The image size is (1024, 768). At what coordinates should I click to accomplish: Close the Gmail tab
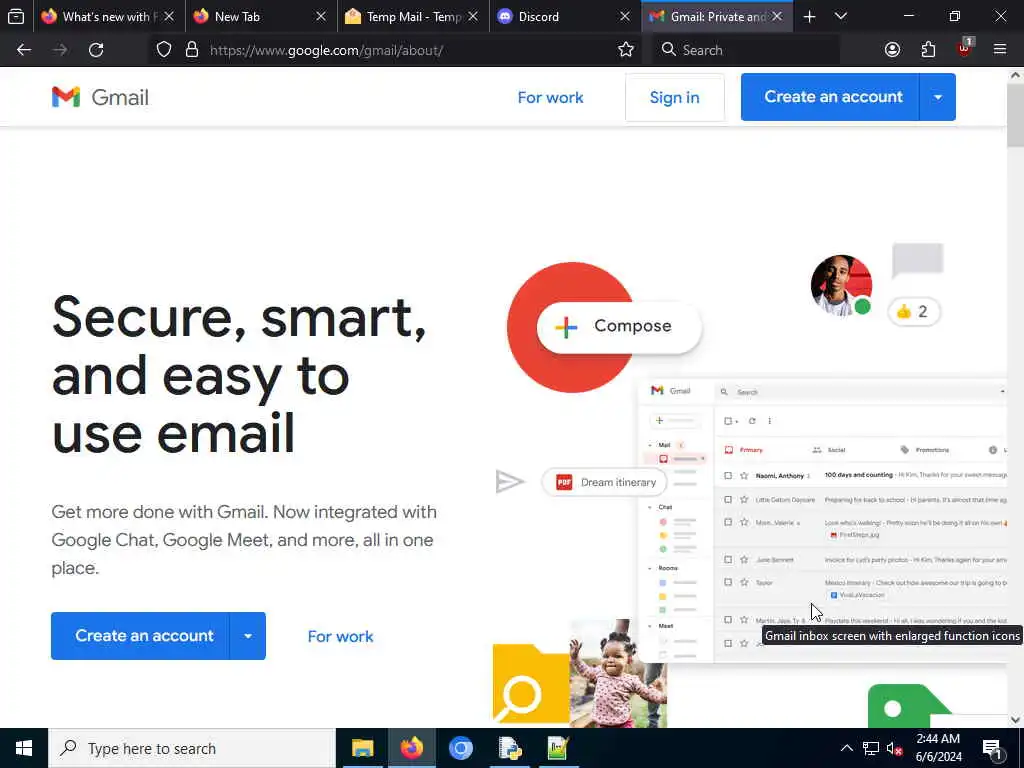(x=777, y=16)
